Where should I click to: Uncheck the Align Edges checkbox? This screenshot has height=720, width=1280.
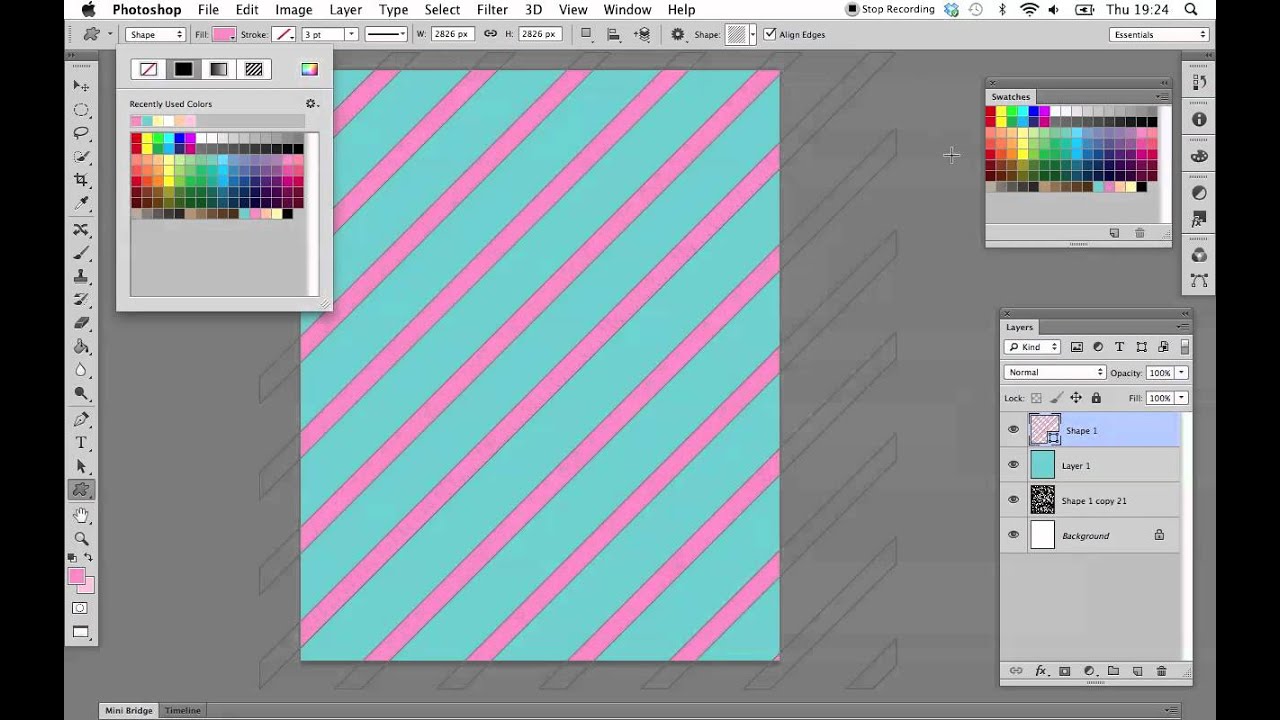769,34
